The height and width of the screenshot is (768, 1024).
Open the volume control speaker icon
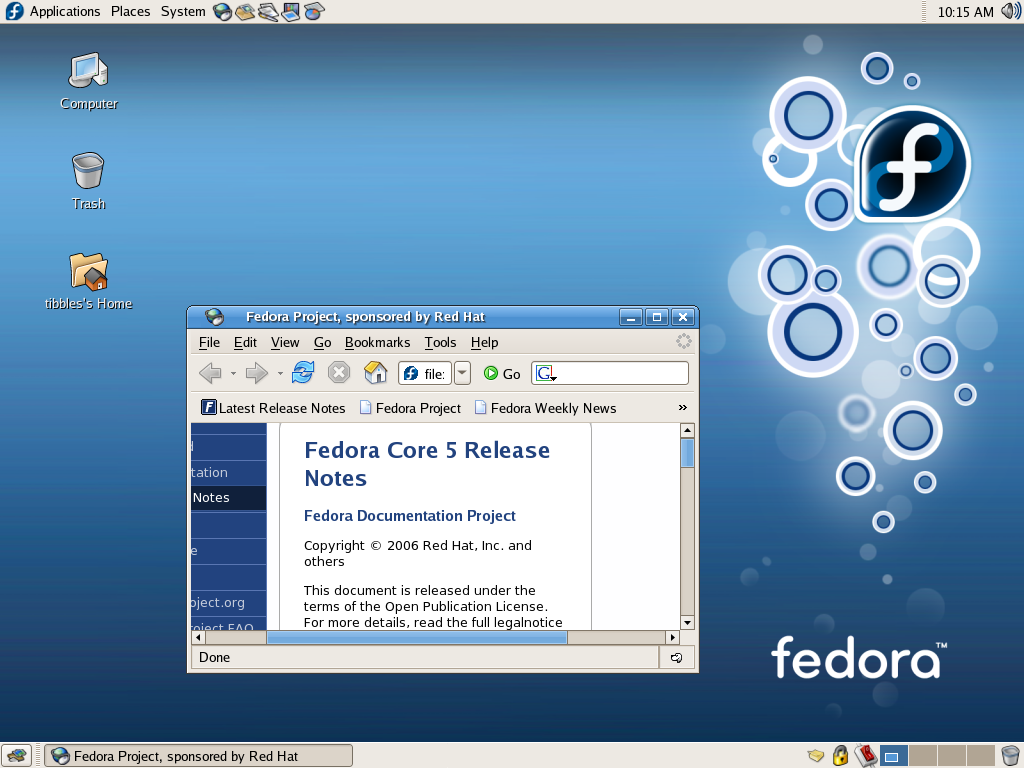1010,11
